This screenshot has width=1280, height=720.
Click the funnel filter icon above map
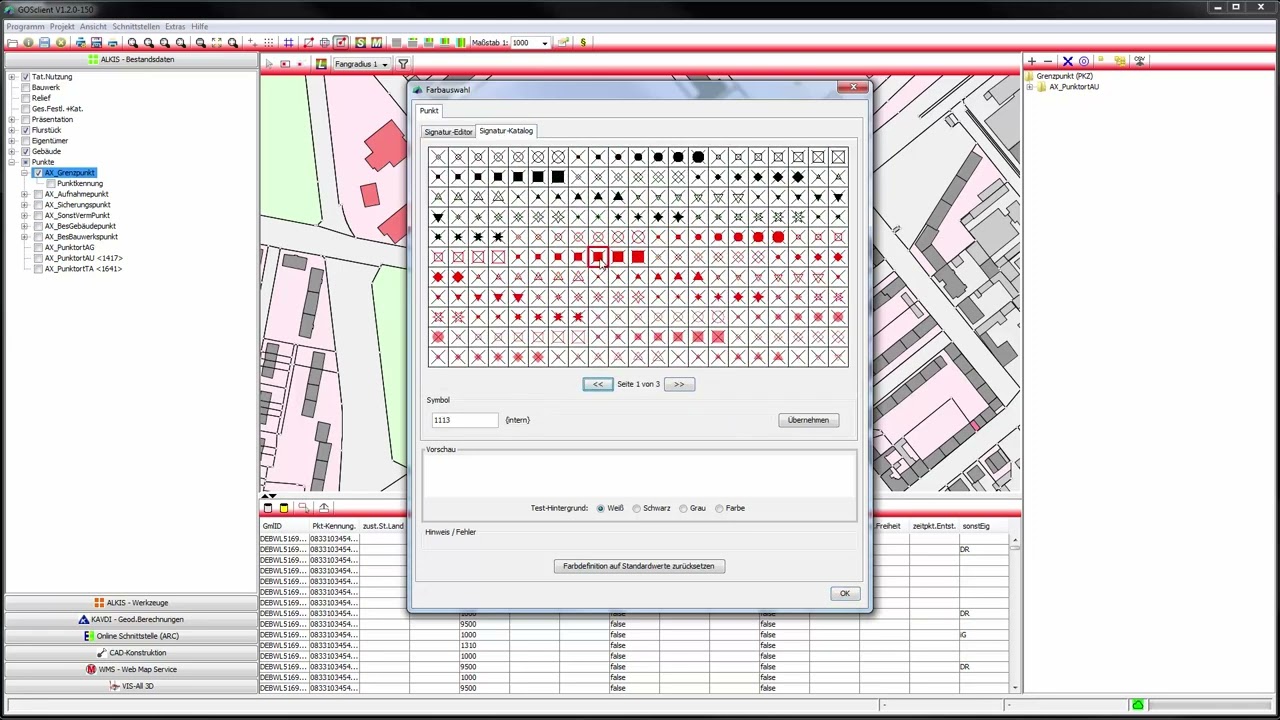[x=403, y=64]
